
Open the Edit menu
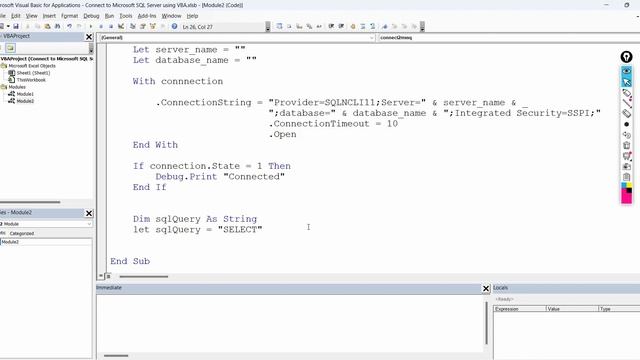tap(16, 16)
